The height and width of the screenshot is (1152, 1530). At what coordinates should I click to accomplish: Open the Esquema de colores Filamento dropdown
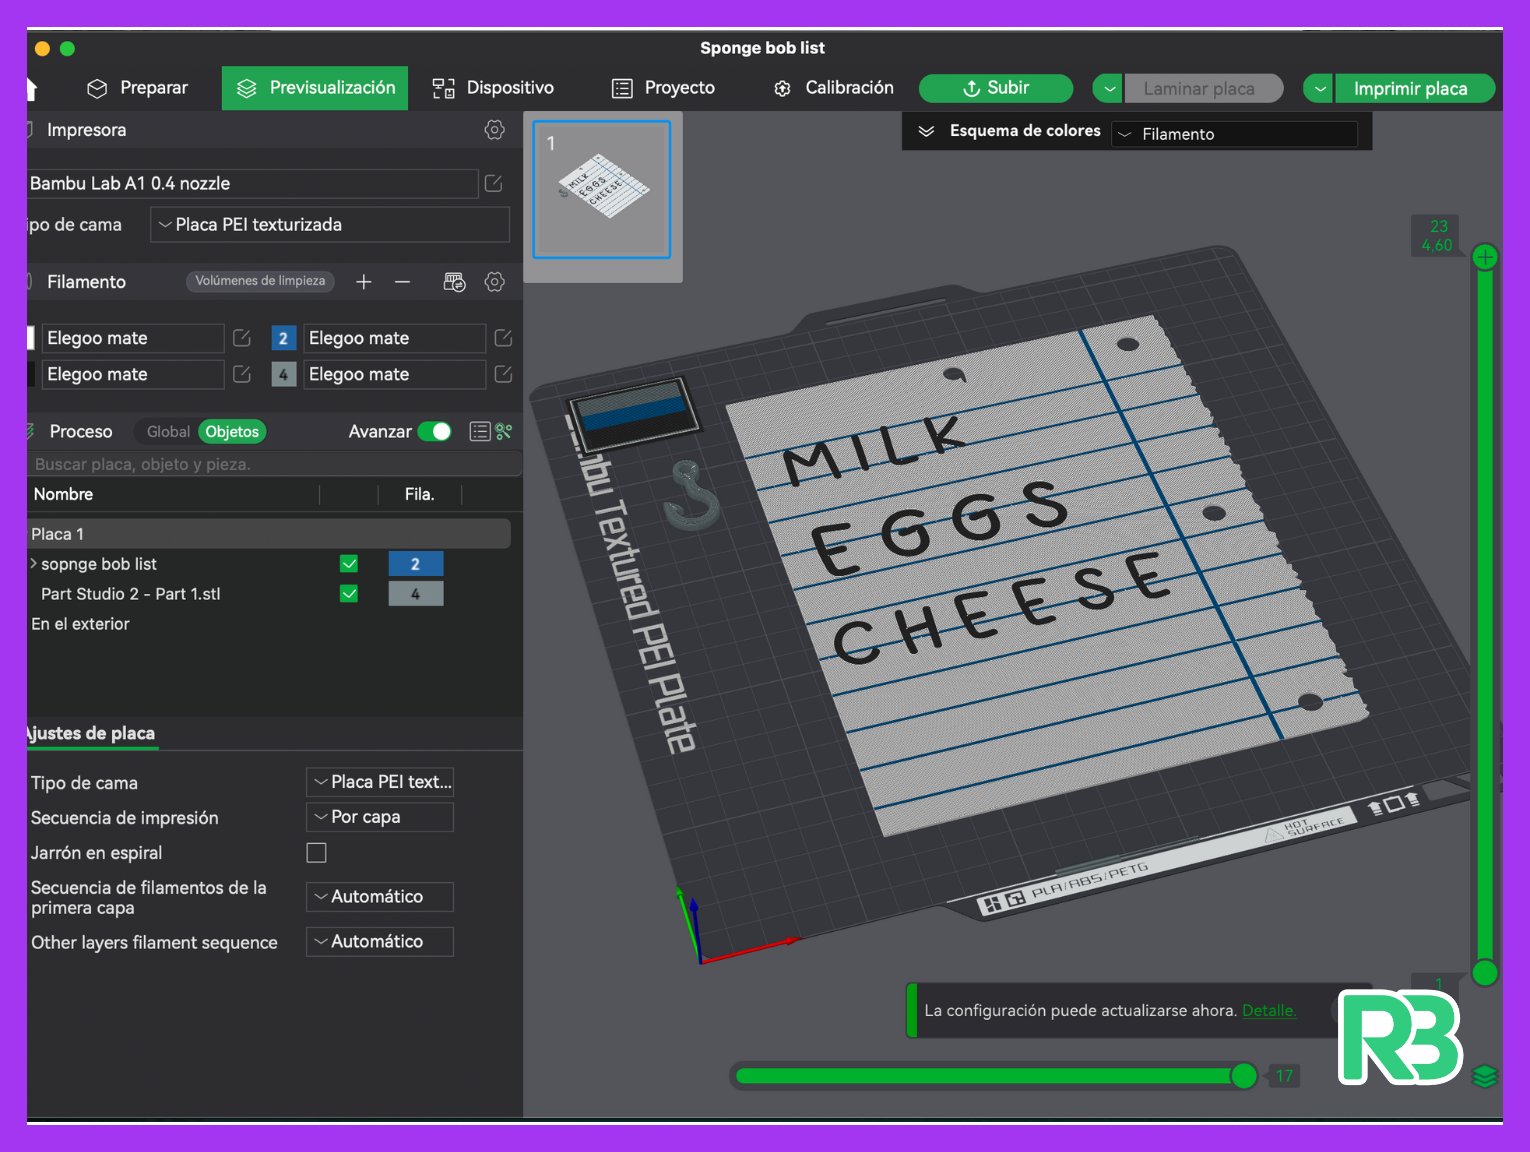[x=1235, y=134]
